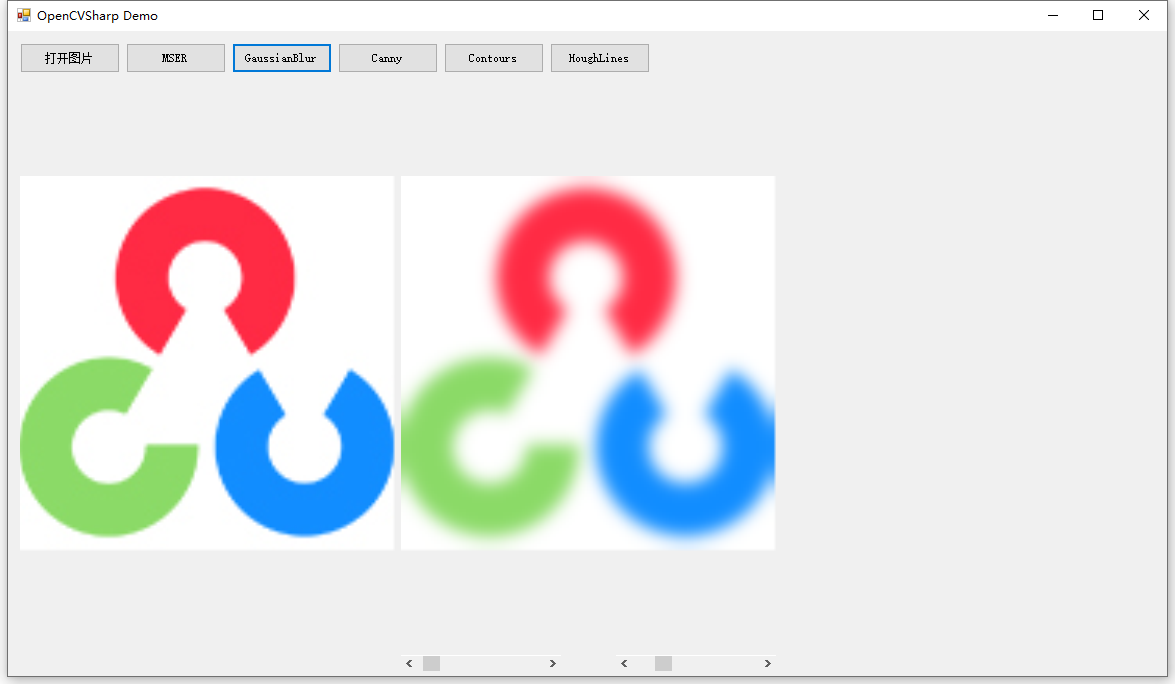Select the Contours button
1175x684 pixels.
[x=494, y=58]
